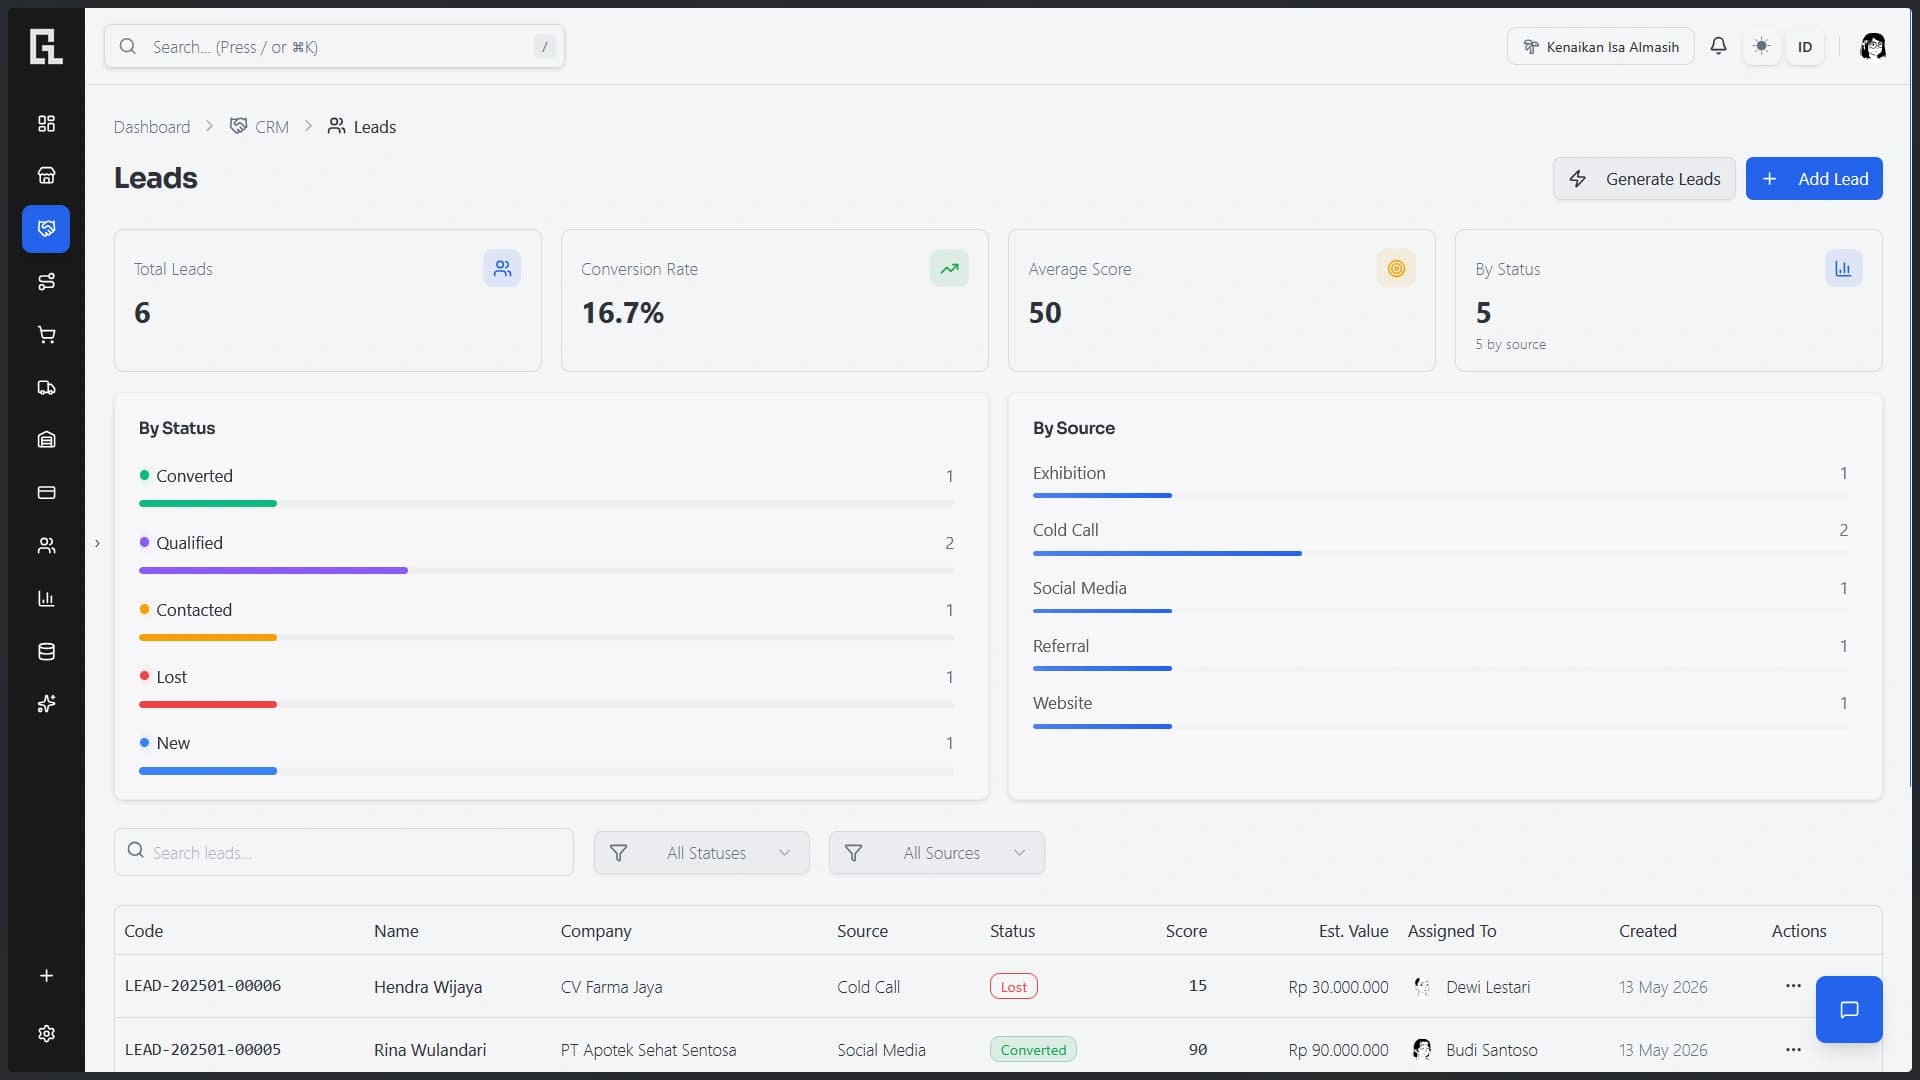Click the Leads breadcrumb
The width and height of the screenshot is (1920, 1080).
click(x=362, y=127)
